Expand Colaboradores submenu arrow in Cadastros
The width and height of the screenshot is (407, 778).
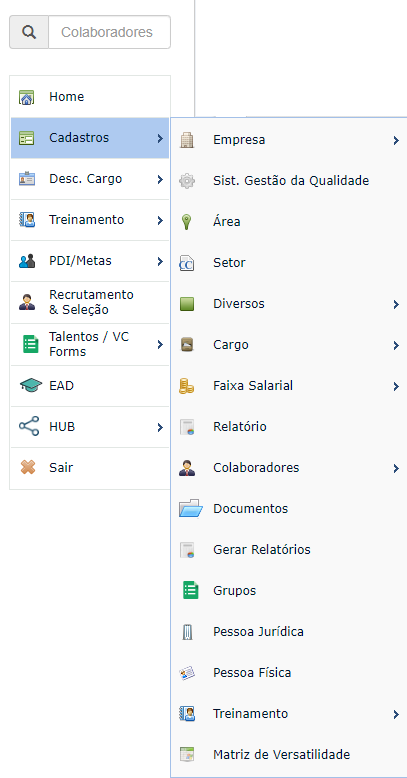(396, 468)
